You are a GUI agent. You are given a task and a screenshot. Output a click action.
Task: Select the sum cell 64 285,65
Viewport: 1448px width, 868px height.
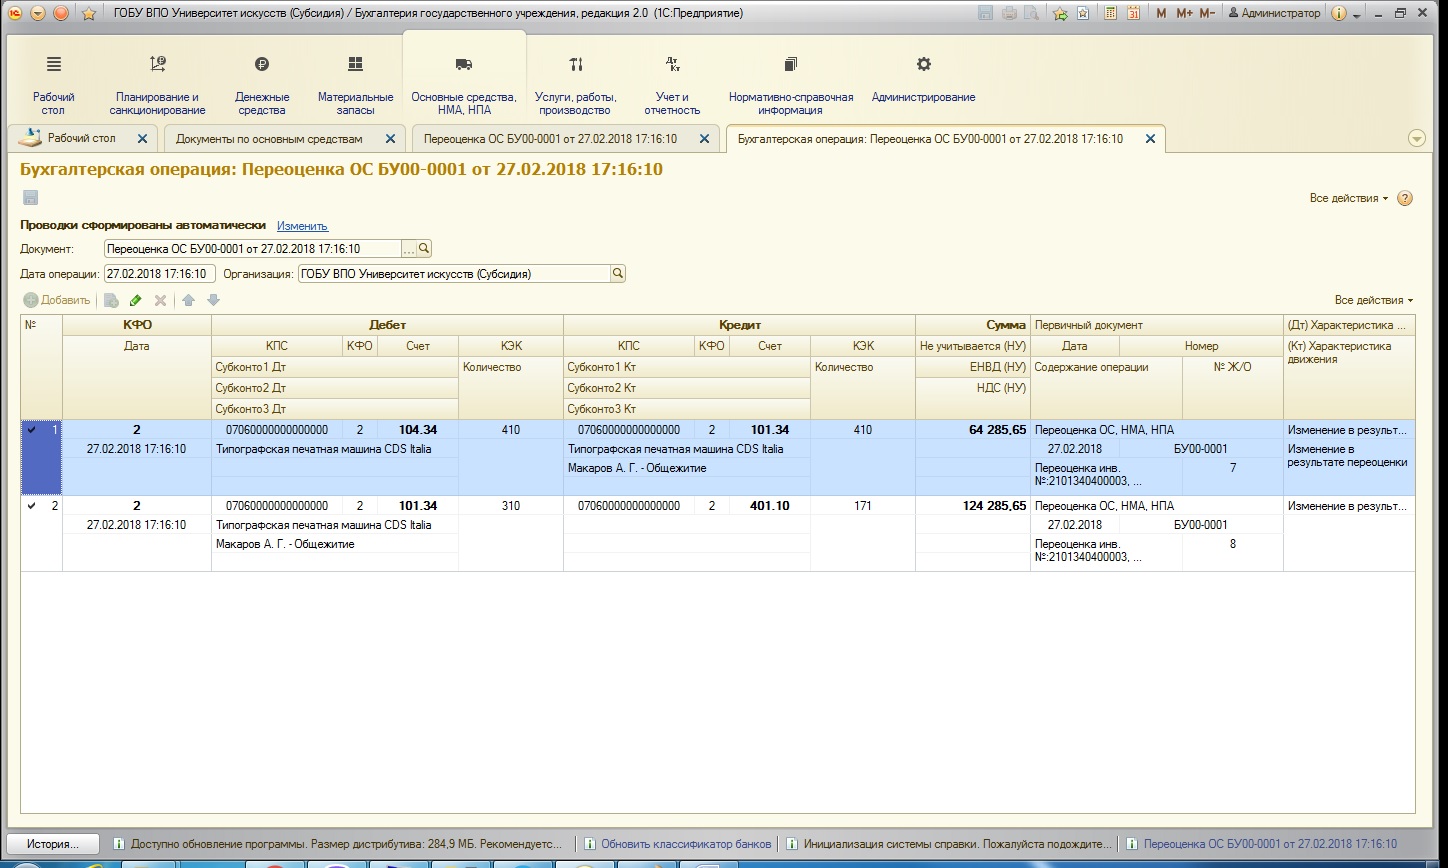(973, 430)
